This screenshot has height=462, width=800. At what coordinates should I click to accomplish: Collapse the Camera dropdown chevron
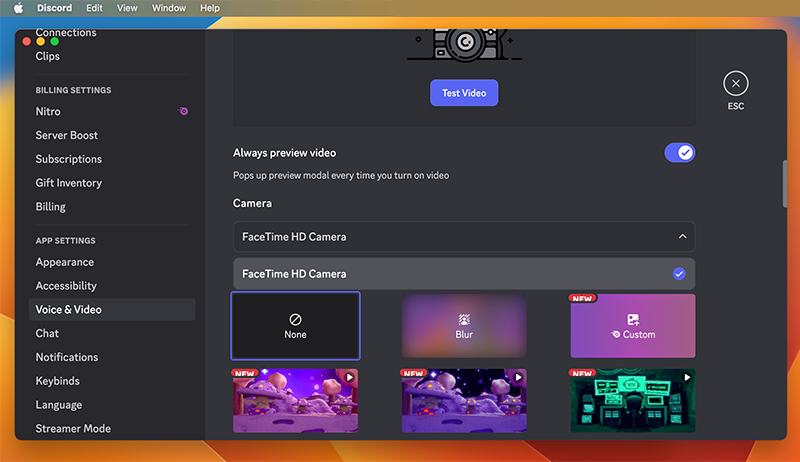pyautogui.click(x=682, y=237)
